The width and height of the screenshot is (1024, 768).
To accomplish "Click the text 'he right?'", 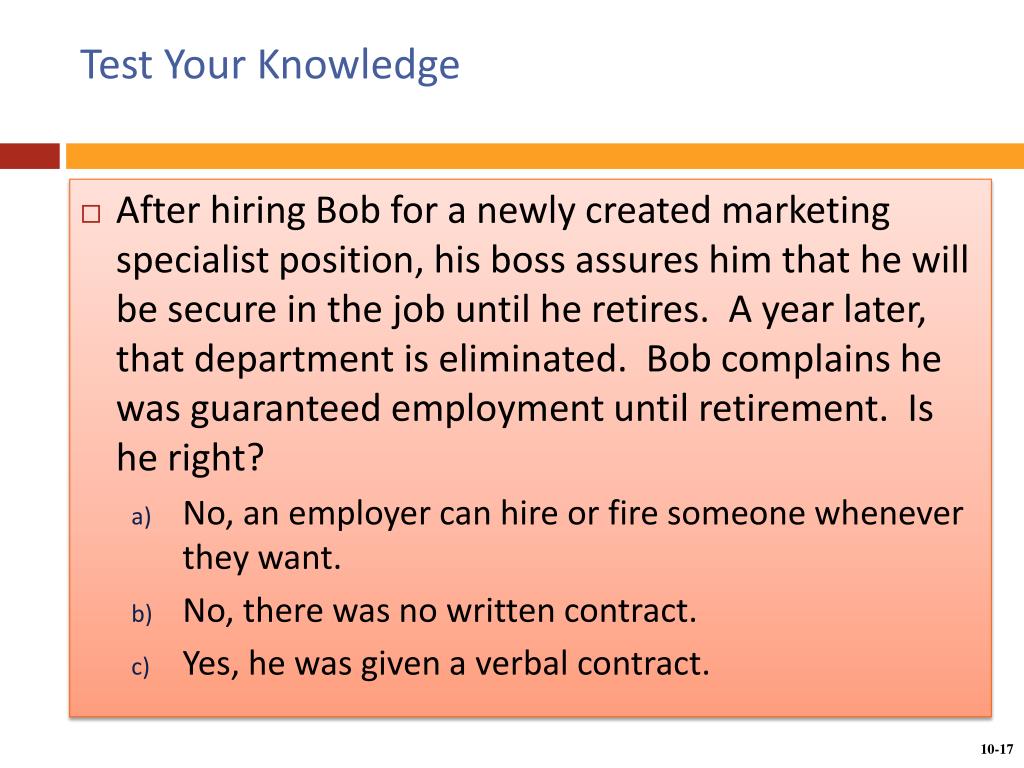I will (190, 457).
